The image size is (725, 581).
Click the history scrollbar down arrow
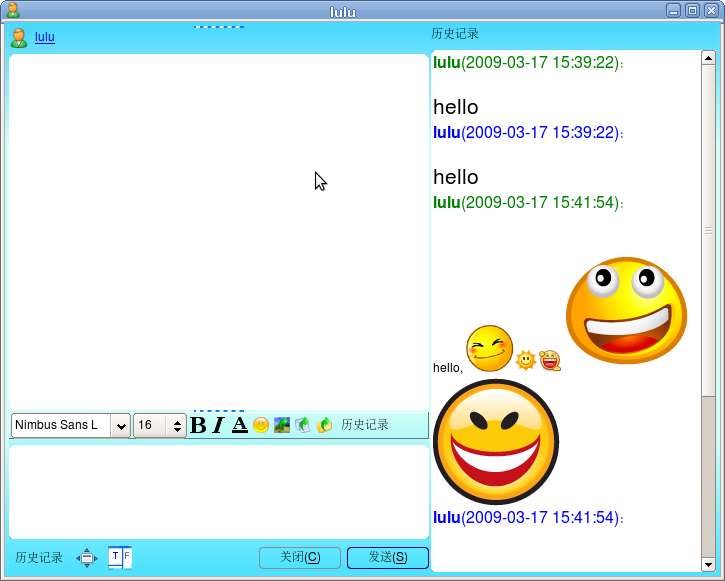pos(708,564)
